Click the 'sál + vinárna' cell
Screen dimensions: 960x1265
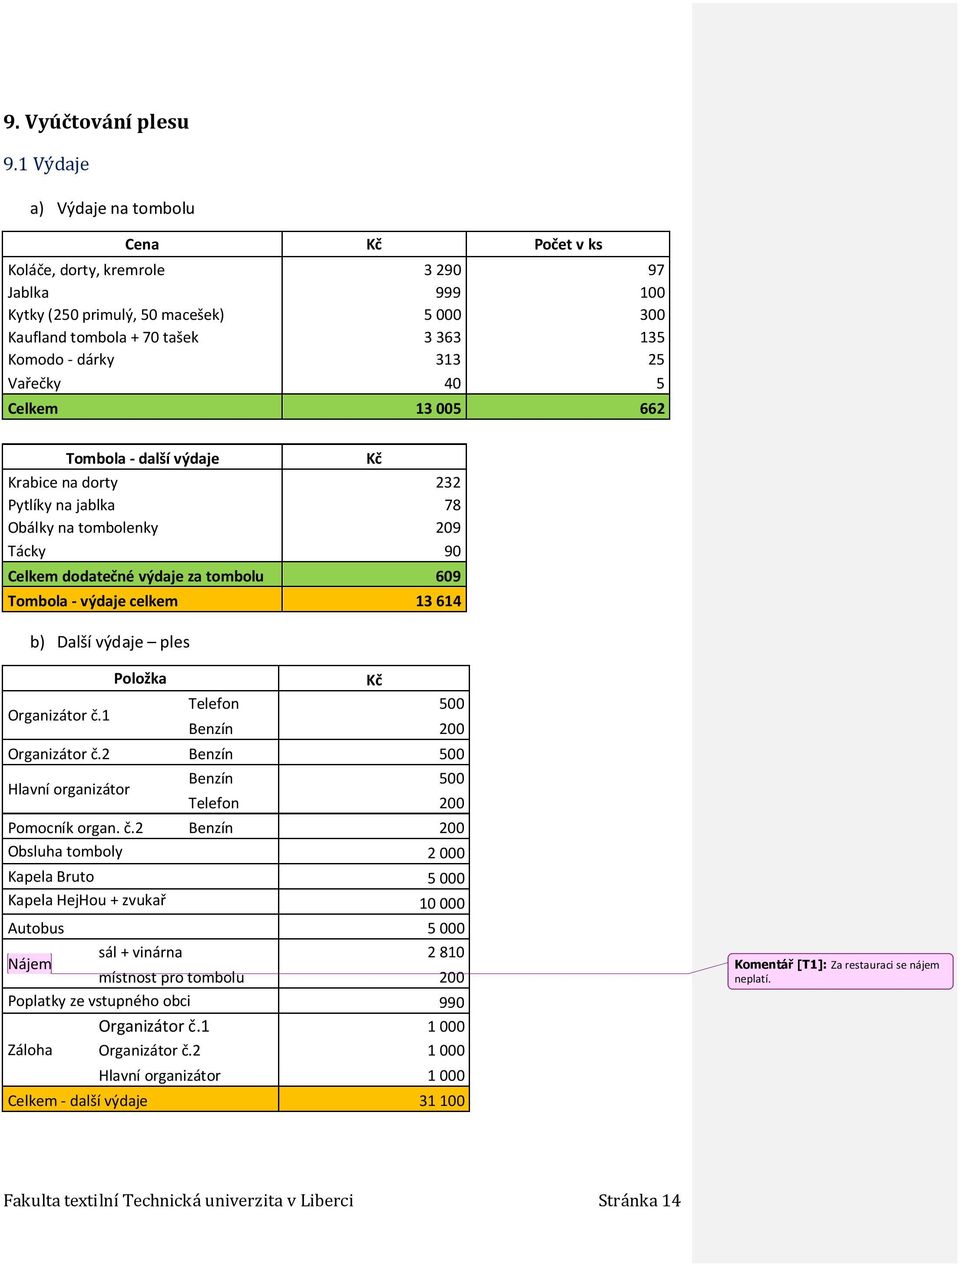(x=140, y=953)
